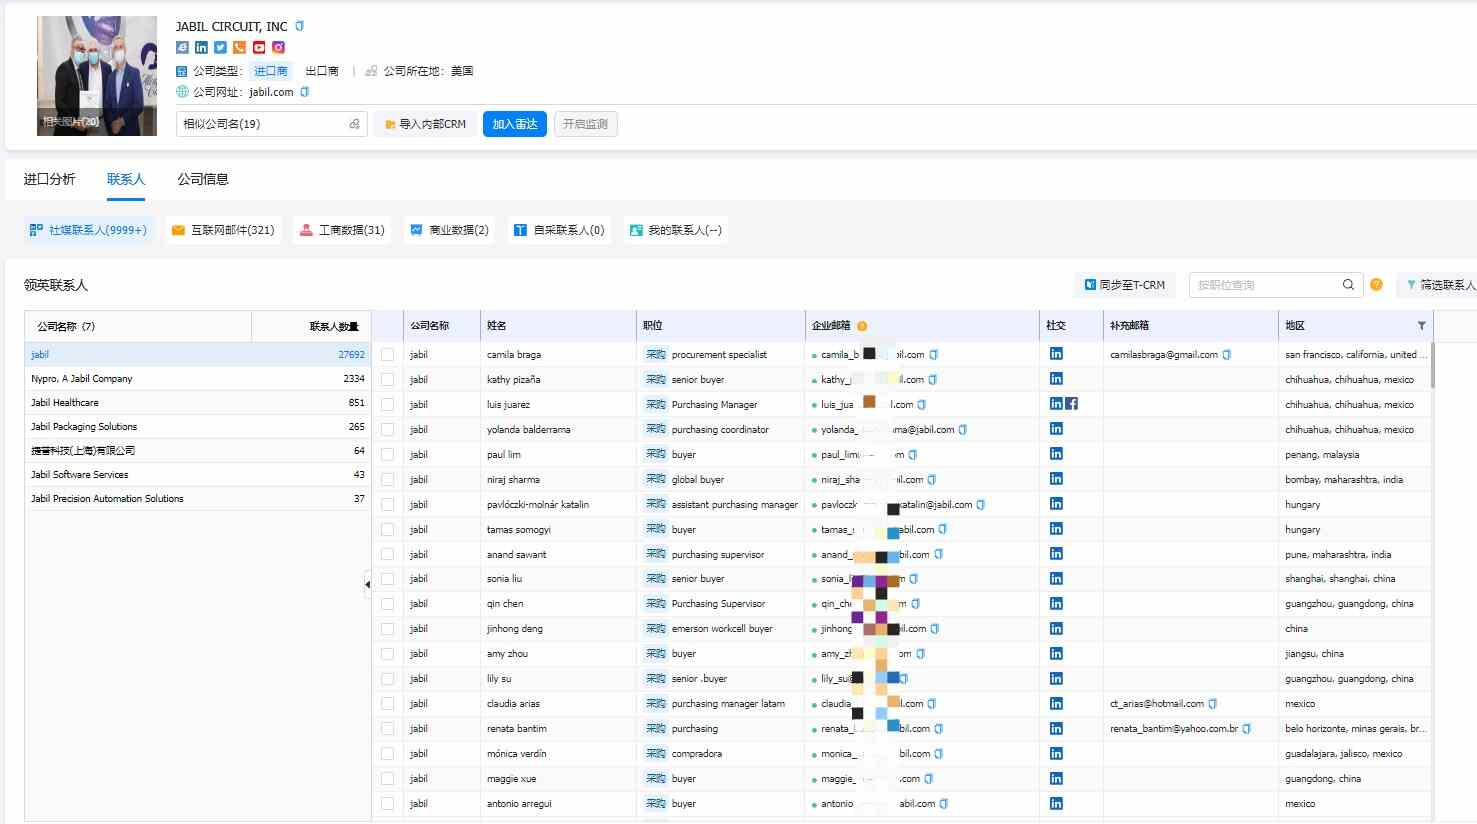The height and width of the screenshot is (824, 1477).
Task: Select the Jabil Packaging Solutions row
Action: [198, 427]
